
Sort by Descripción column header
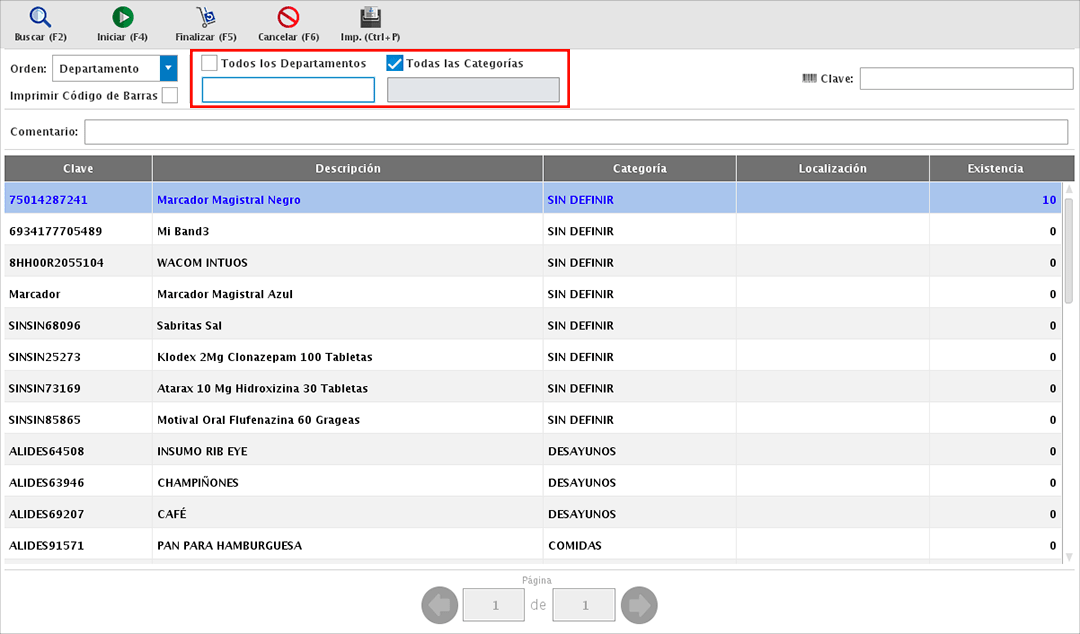(x=347, y=169)
